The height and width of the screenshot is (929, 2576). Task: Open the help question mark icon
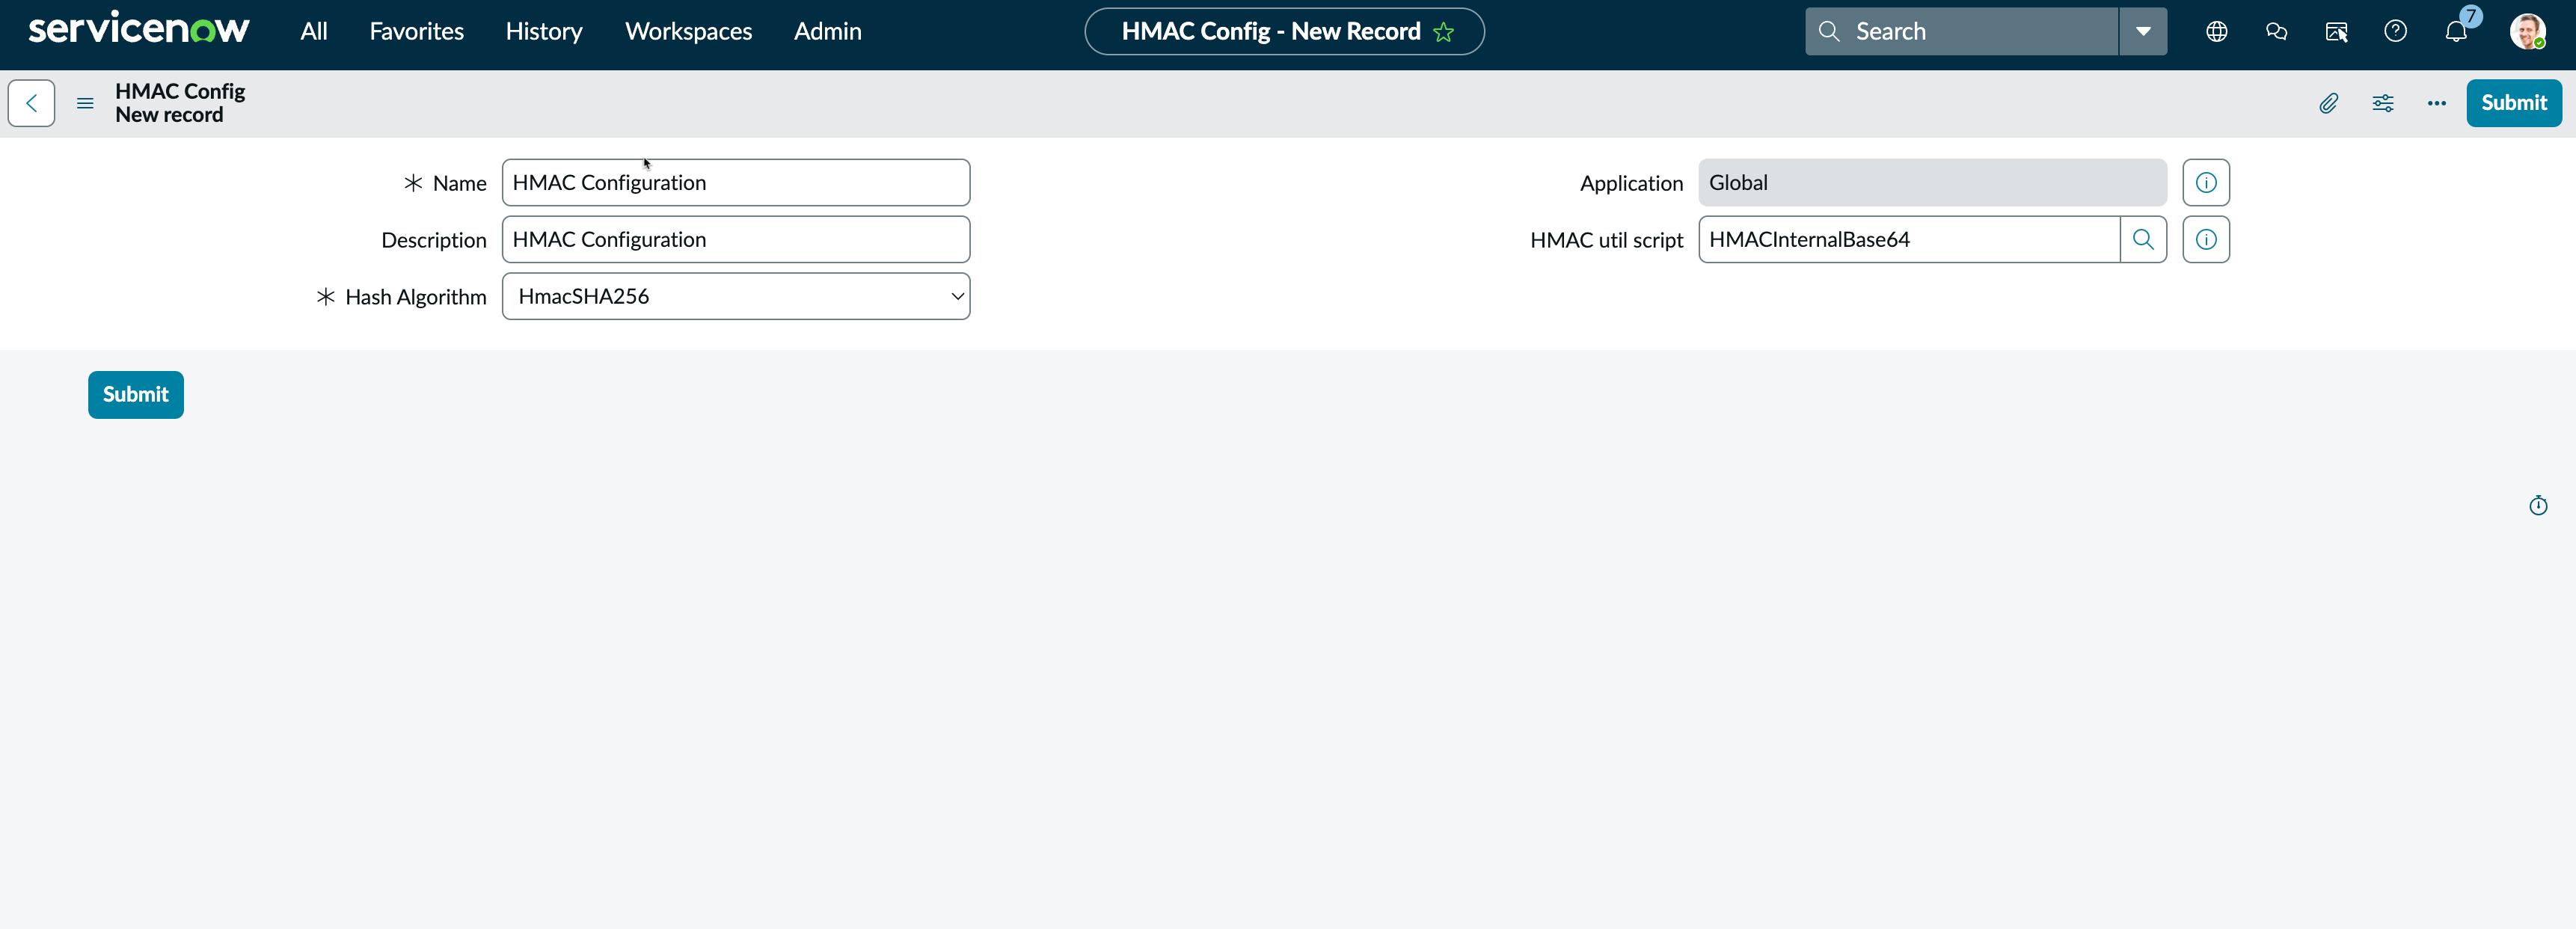(2396, 32)
